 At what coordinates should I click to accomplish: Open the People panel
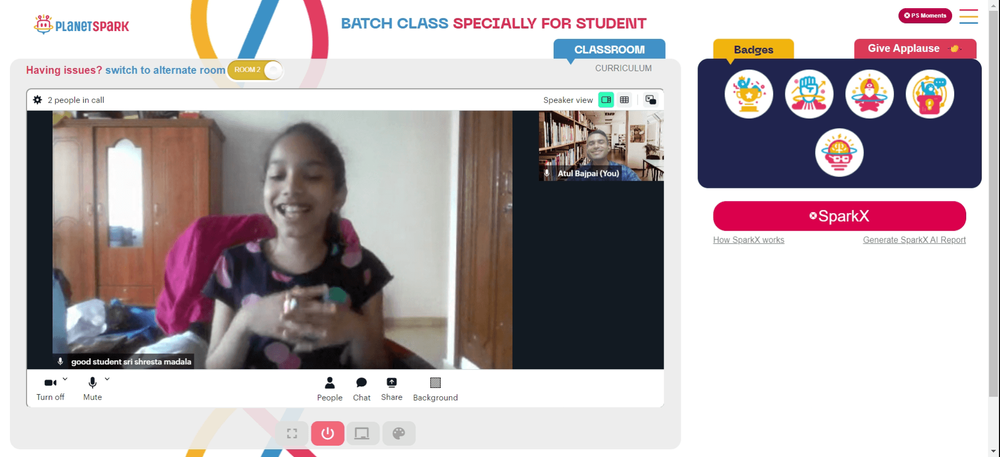[x=330, y=389]
